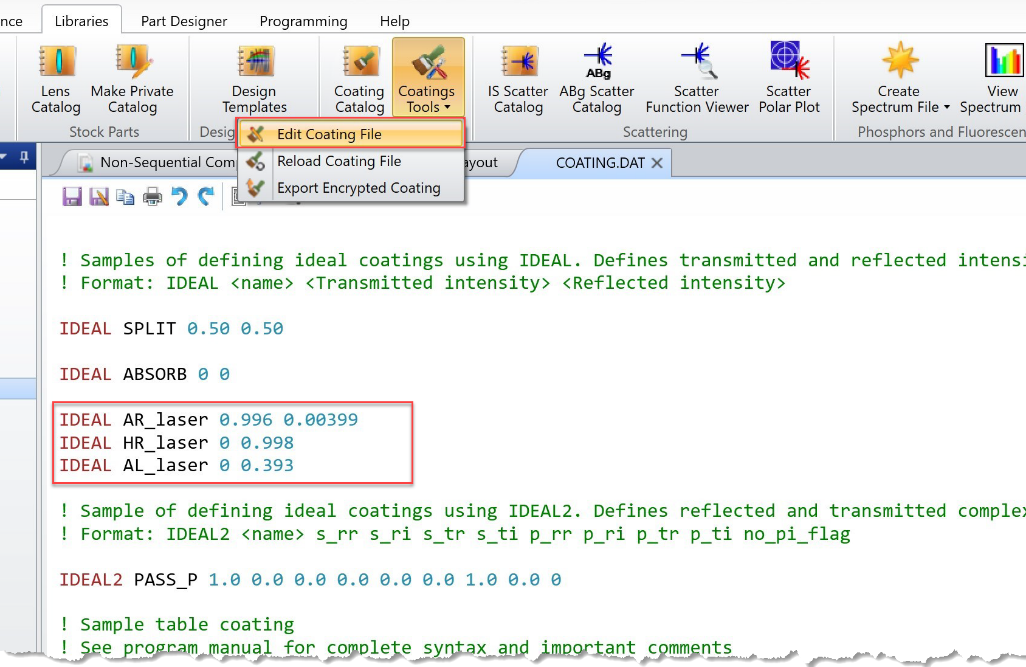Image resolution: width=1026 pixels, height=667 pixels.
Task: Switch to the Part Designer ribbon tab
Action: pos(184,21)
